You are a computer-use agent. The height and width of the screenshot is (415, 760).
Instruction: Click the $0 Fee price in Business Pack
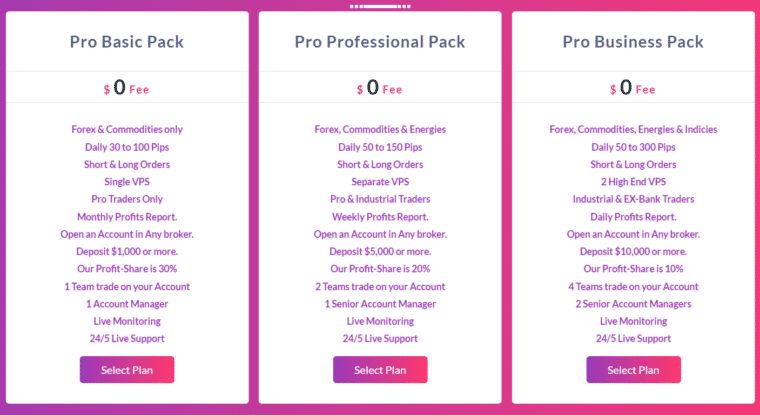pos(633,88)
